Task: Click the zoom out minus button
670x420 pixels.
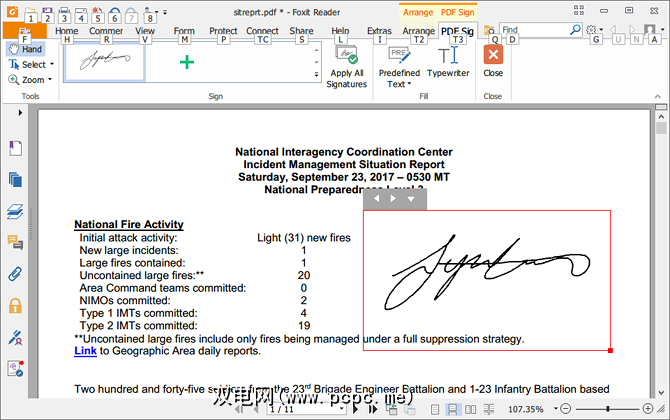Action: tap(565, 409)
